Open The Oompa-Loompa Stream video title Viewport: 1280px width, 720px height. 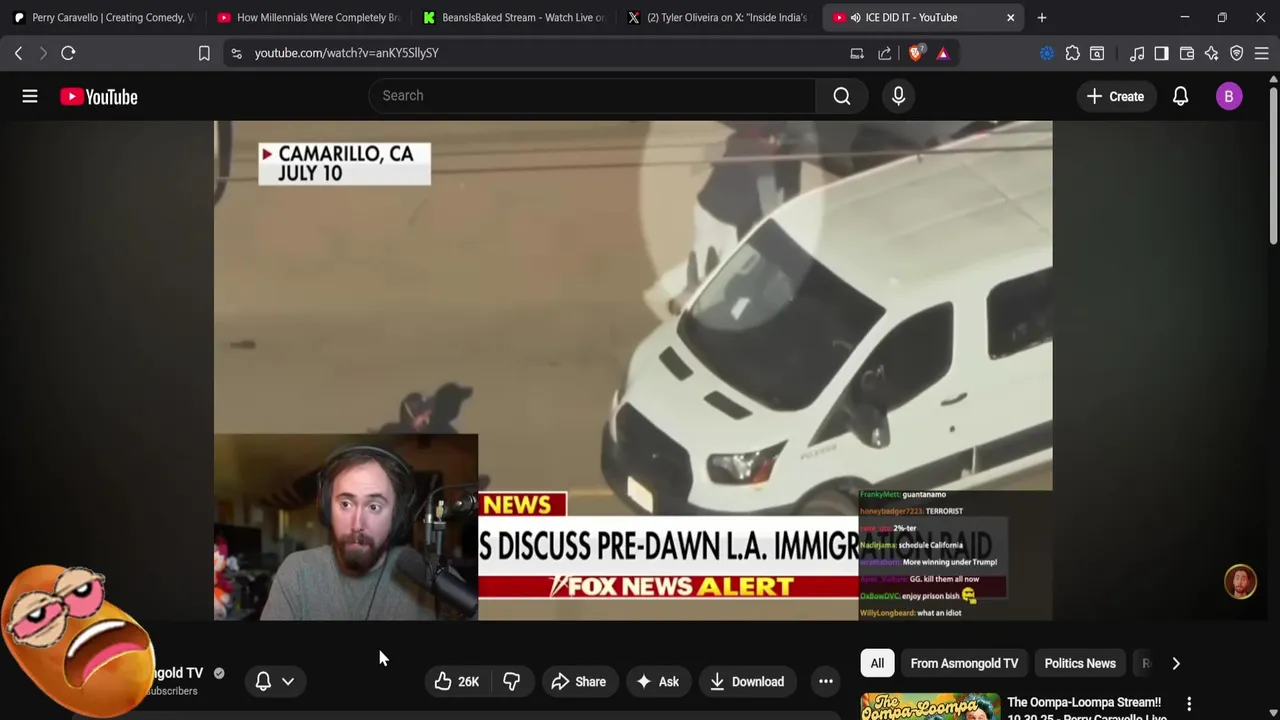tap(1087, 709)
